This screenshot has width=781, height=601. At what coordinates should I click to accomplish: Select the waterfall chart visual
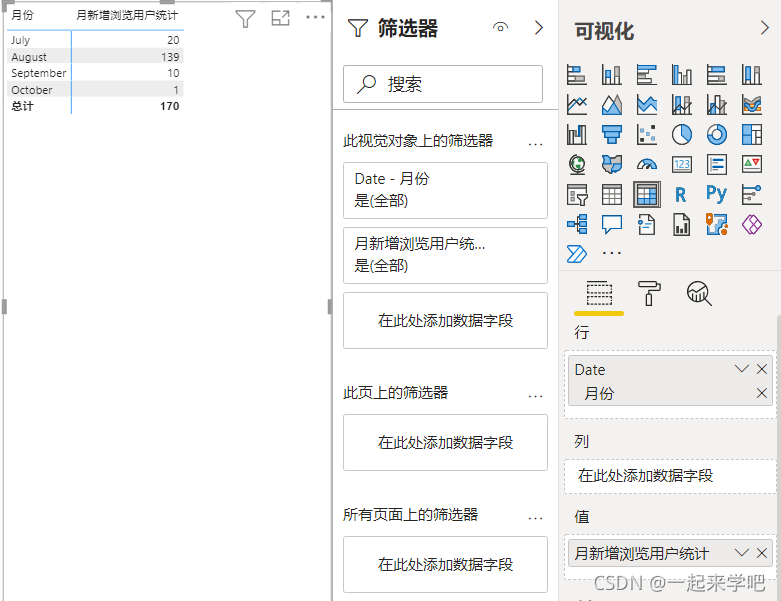pyautogui.click(x=577, y=134)
